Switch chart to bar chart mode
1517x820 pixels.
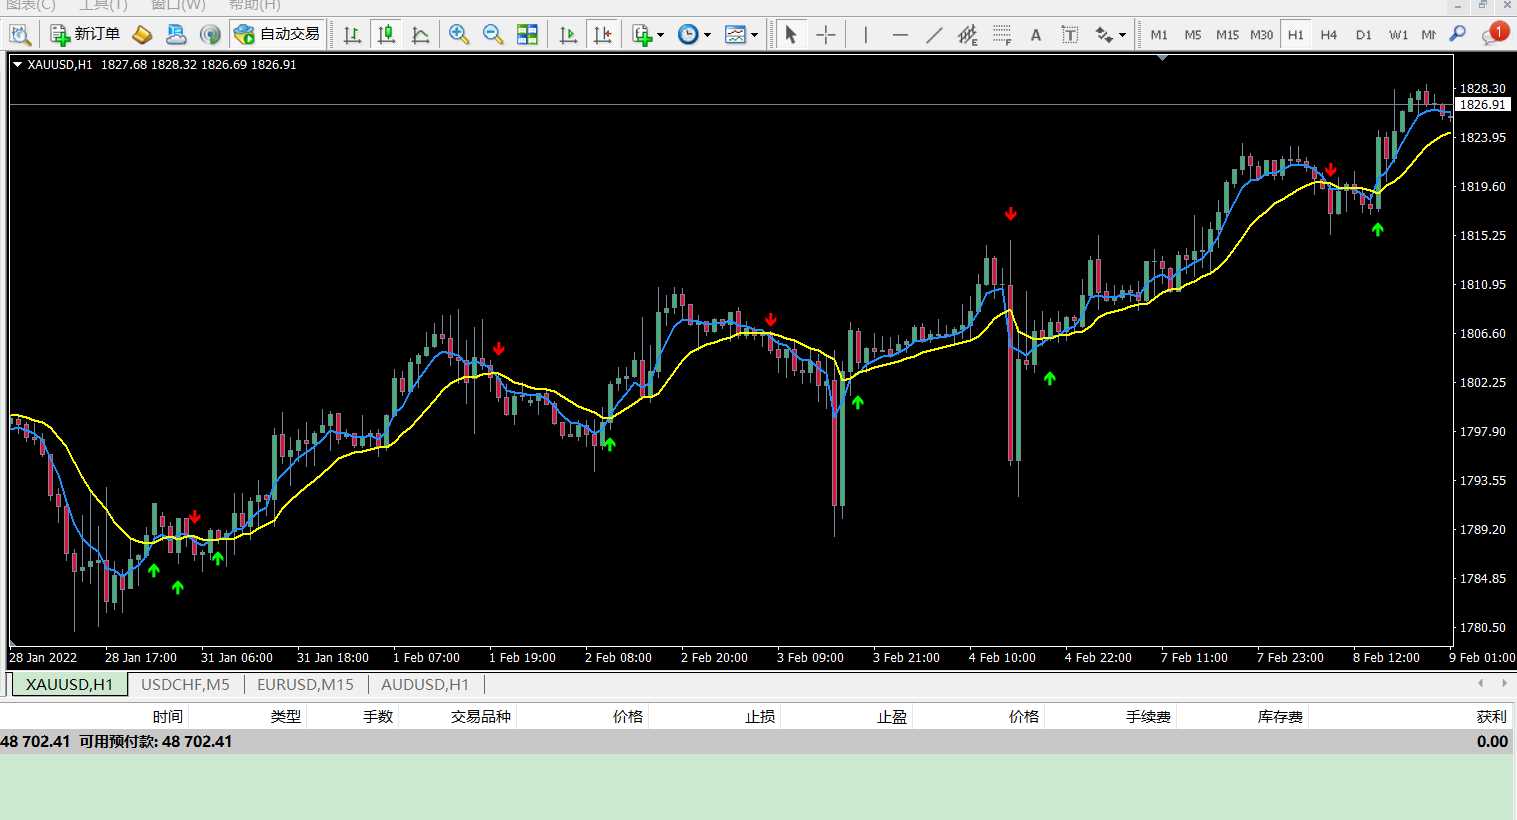pos(352,35)
